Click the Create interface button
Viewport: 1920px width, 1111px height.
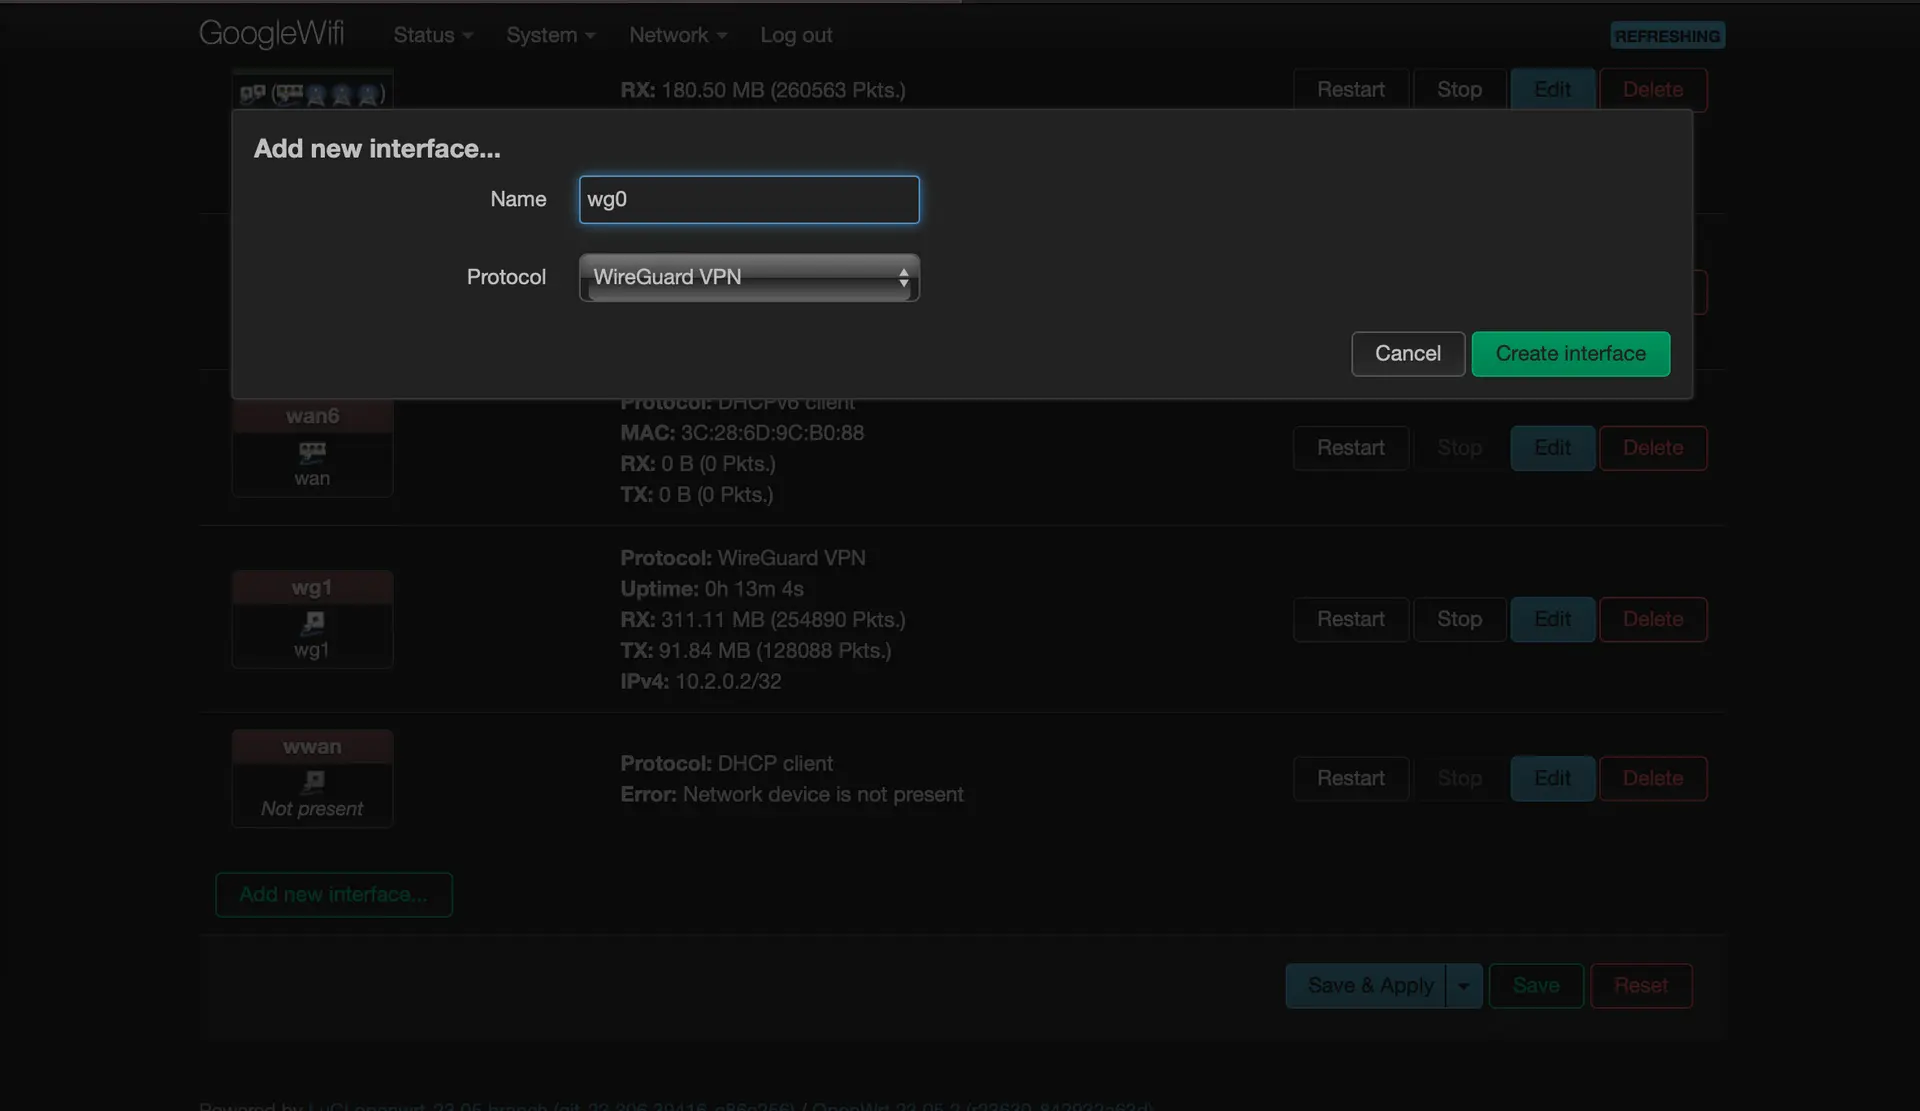coord(1570,354)
